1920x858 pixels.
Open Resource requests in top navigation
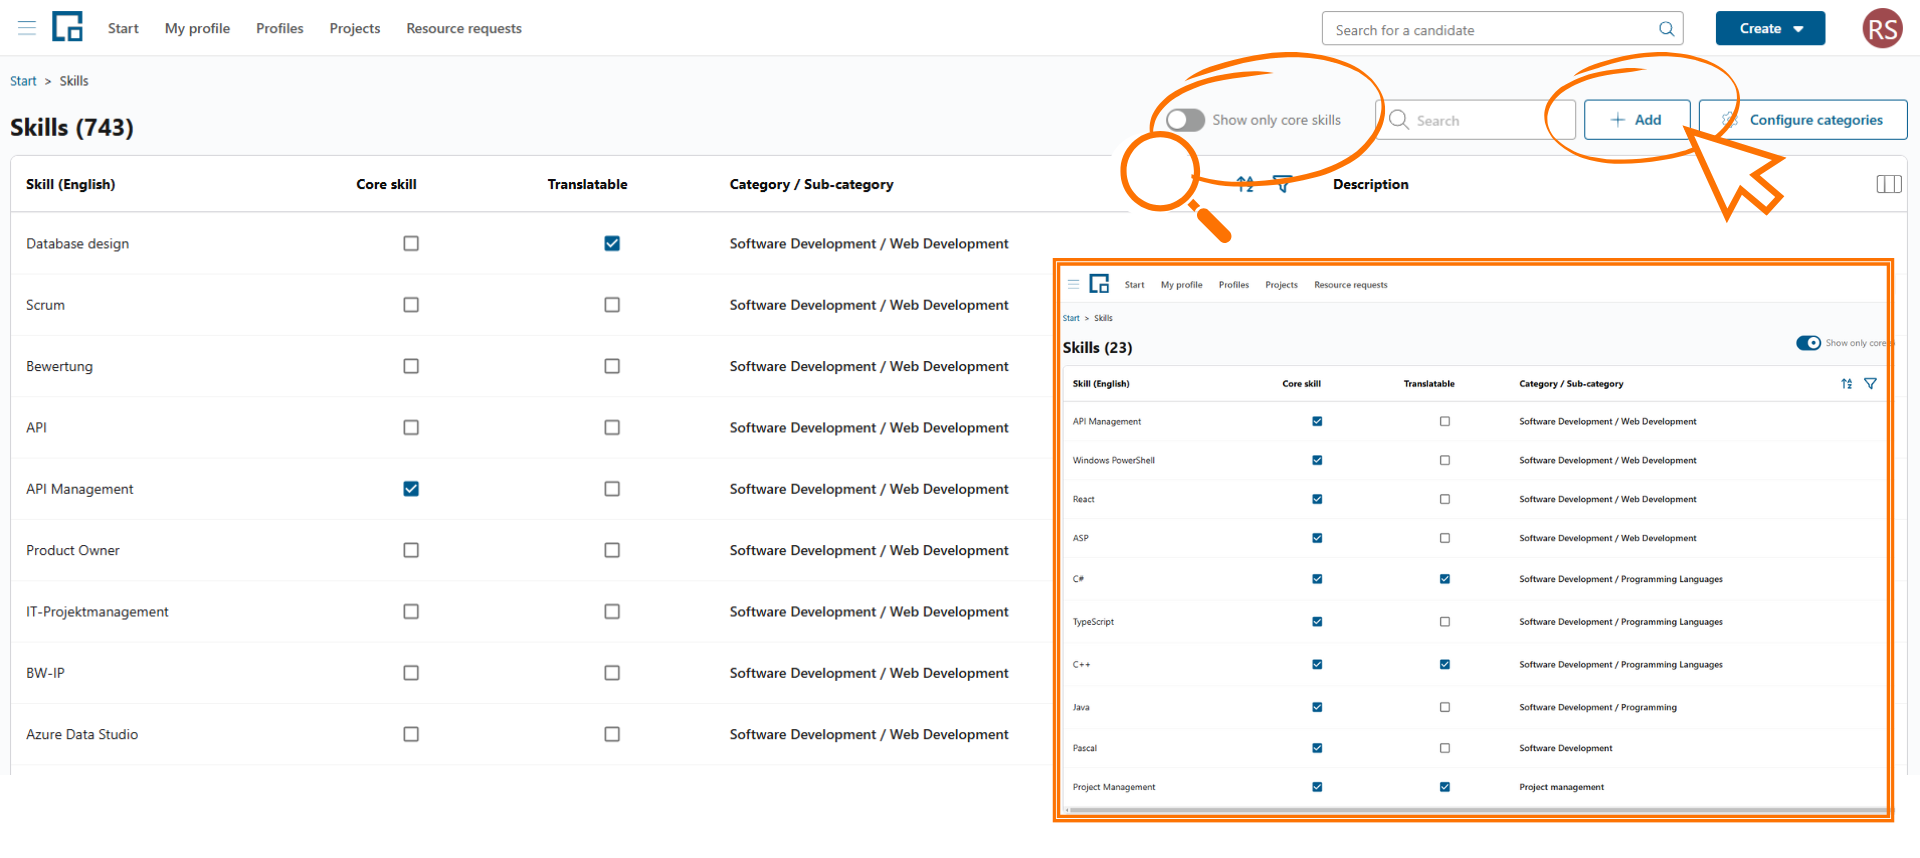point(464,28)
